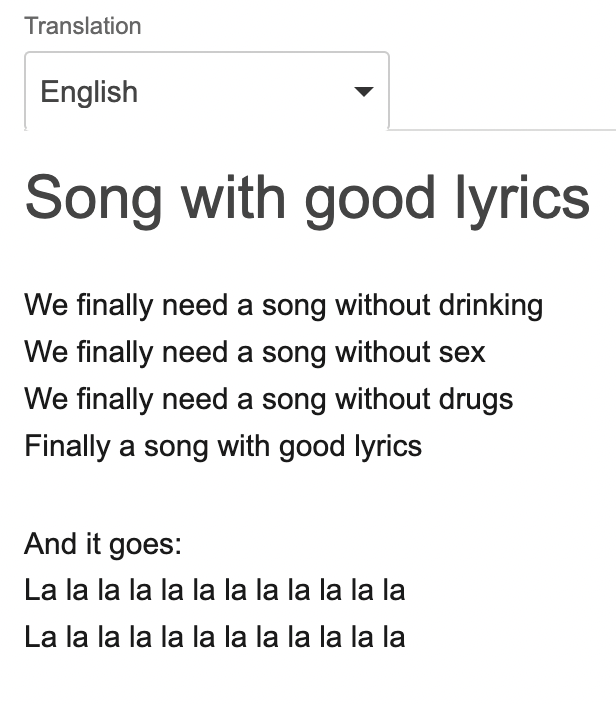616x704 pixels.
Task: Click the lyric line ending 'without sex'
Action: tap(255, 352)
